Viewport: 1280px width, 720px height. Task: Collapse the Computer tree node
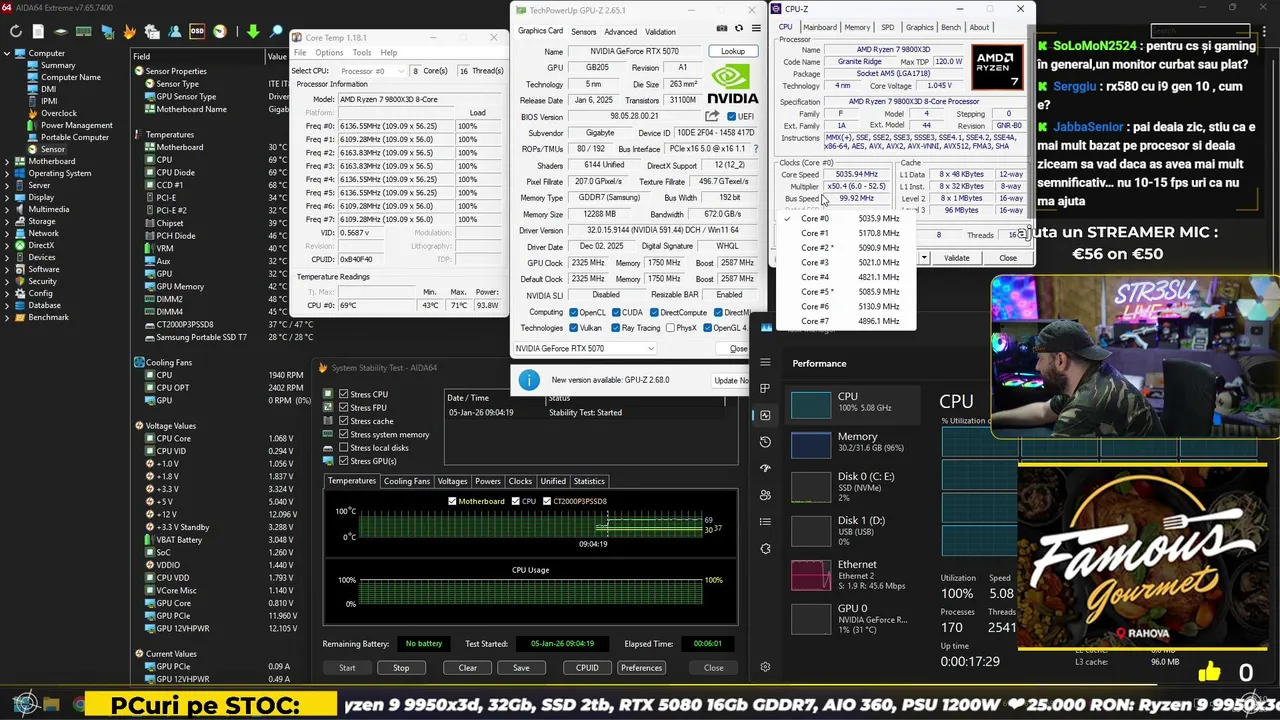click(9, 53)
